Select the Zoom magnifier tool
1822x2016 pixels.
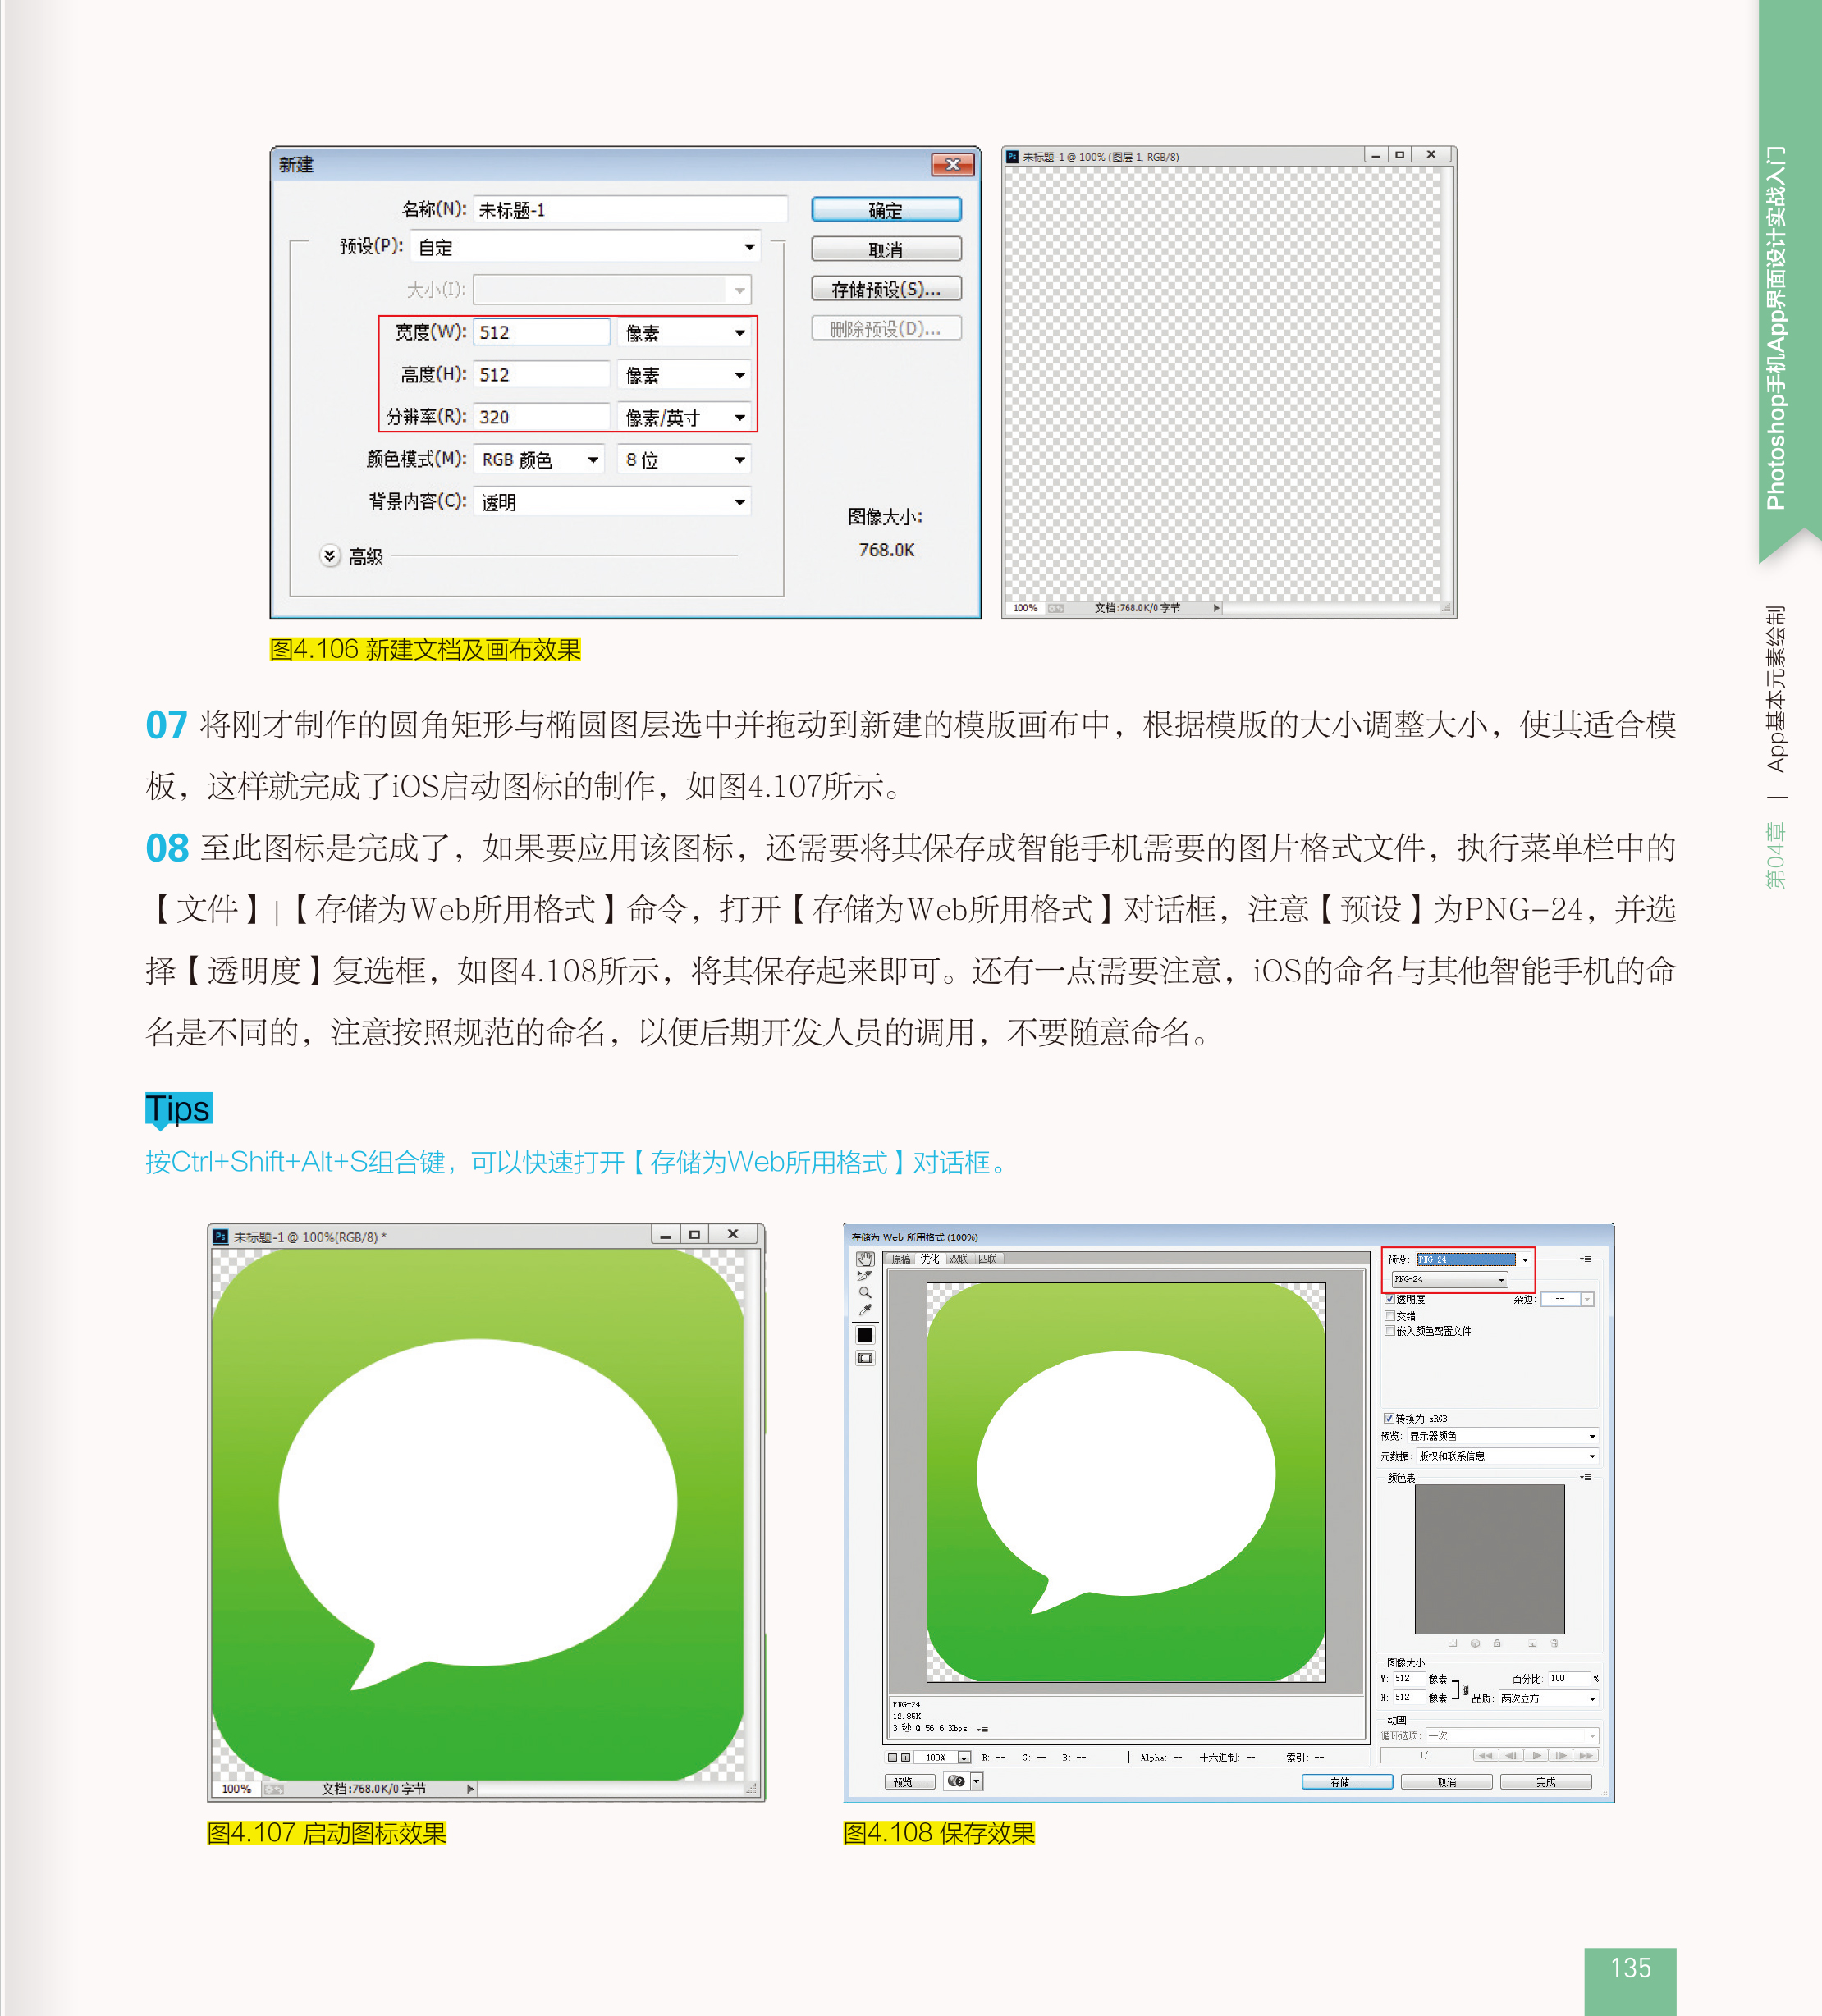click(865, 1292)
